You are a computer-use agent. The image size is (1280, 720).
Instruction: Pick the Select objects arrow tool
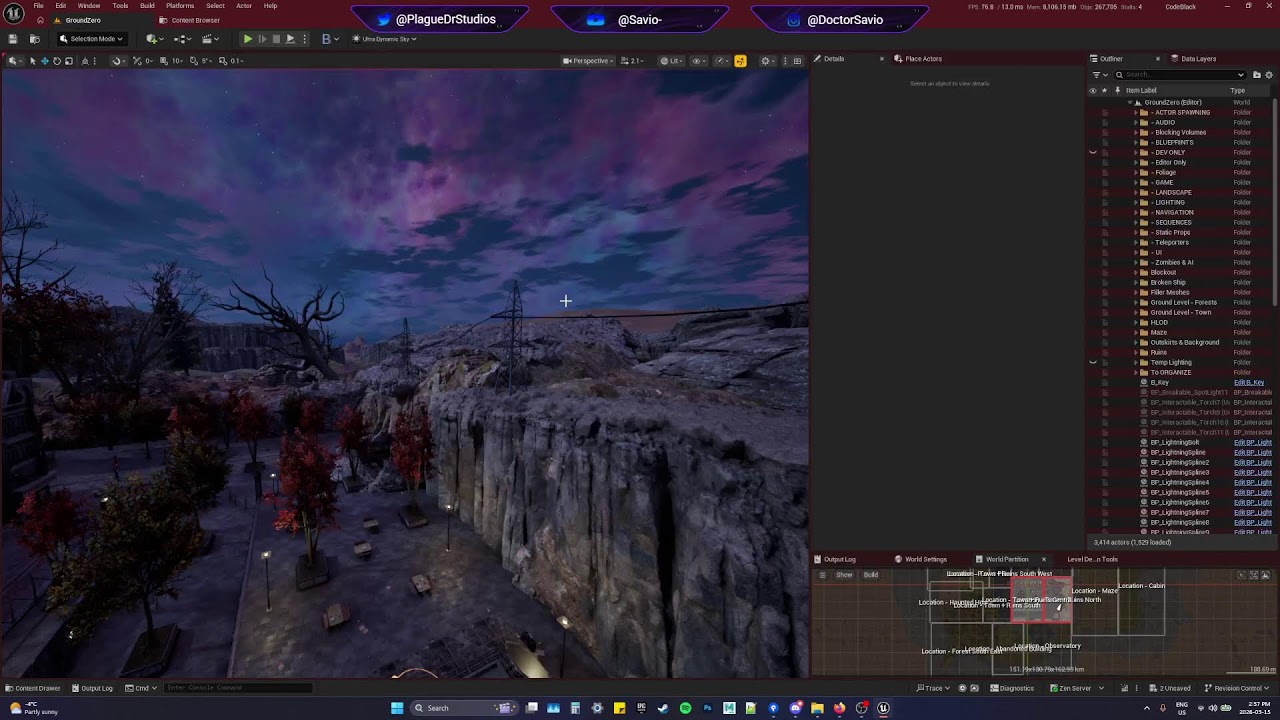click(32, 61)
